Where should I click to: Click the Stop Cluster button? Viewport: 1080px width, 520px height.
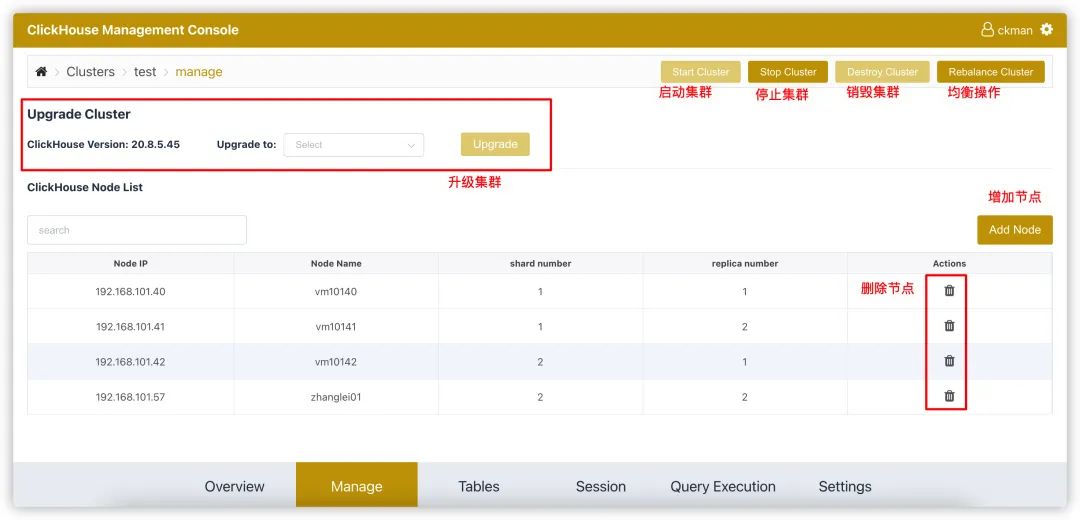point(788,72)
